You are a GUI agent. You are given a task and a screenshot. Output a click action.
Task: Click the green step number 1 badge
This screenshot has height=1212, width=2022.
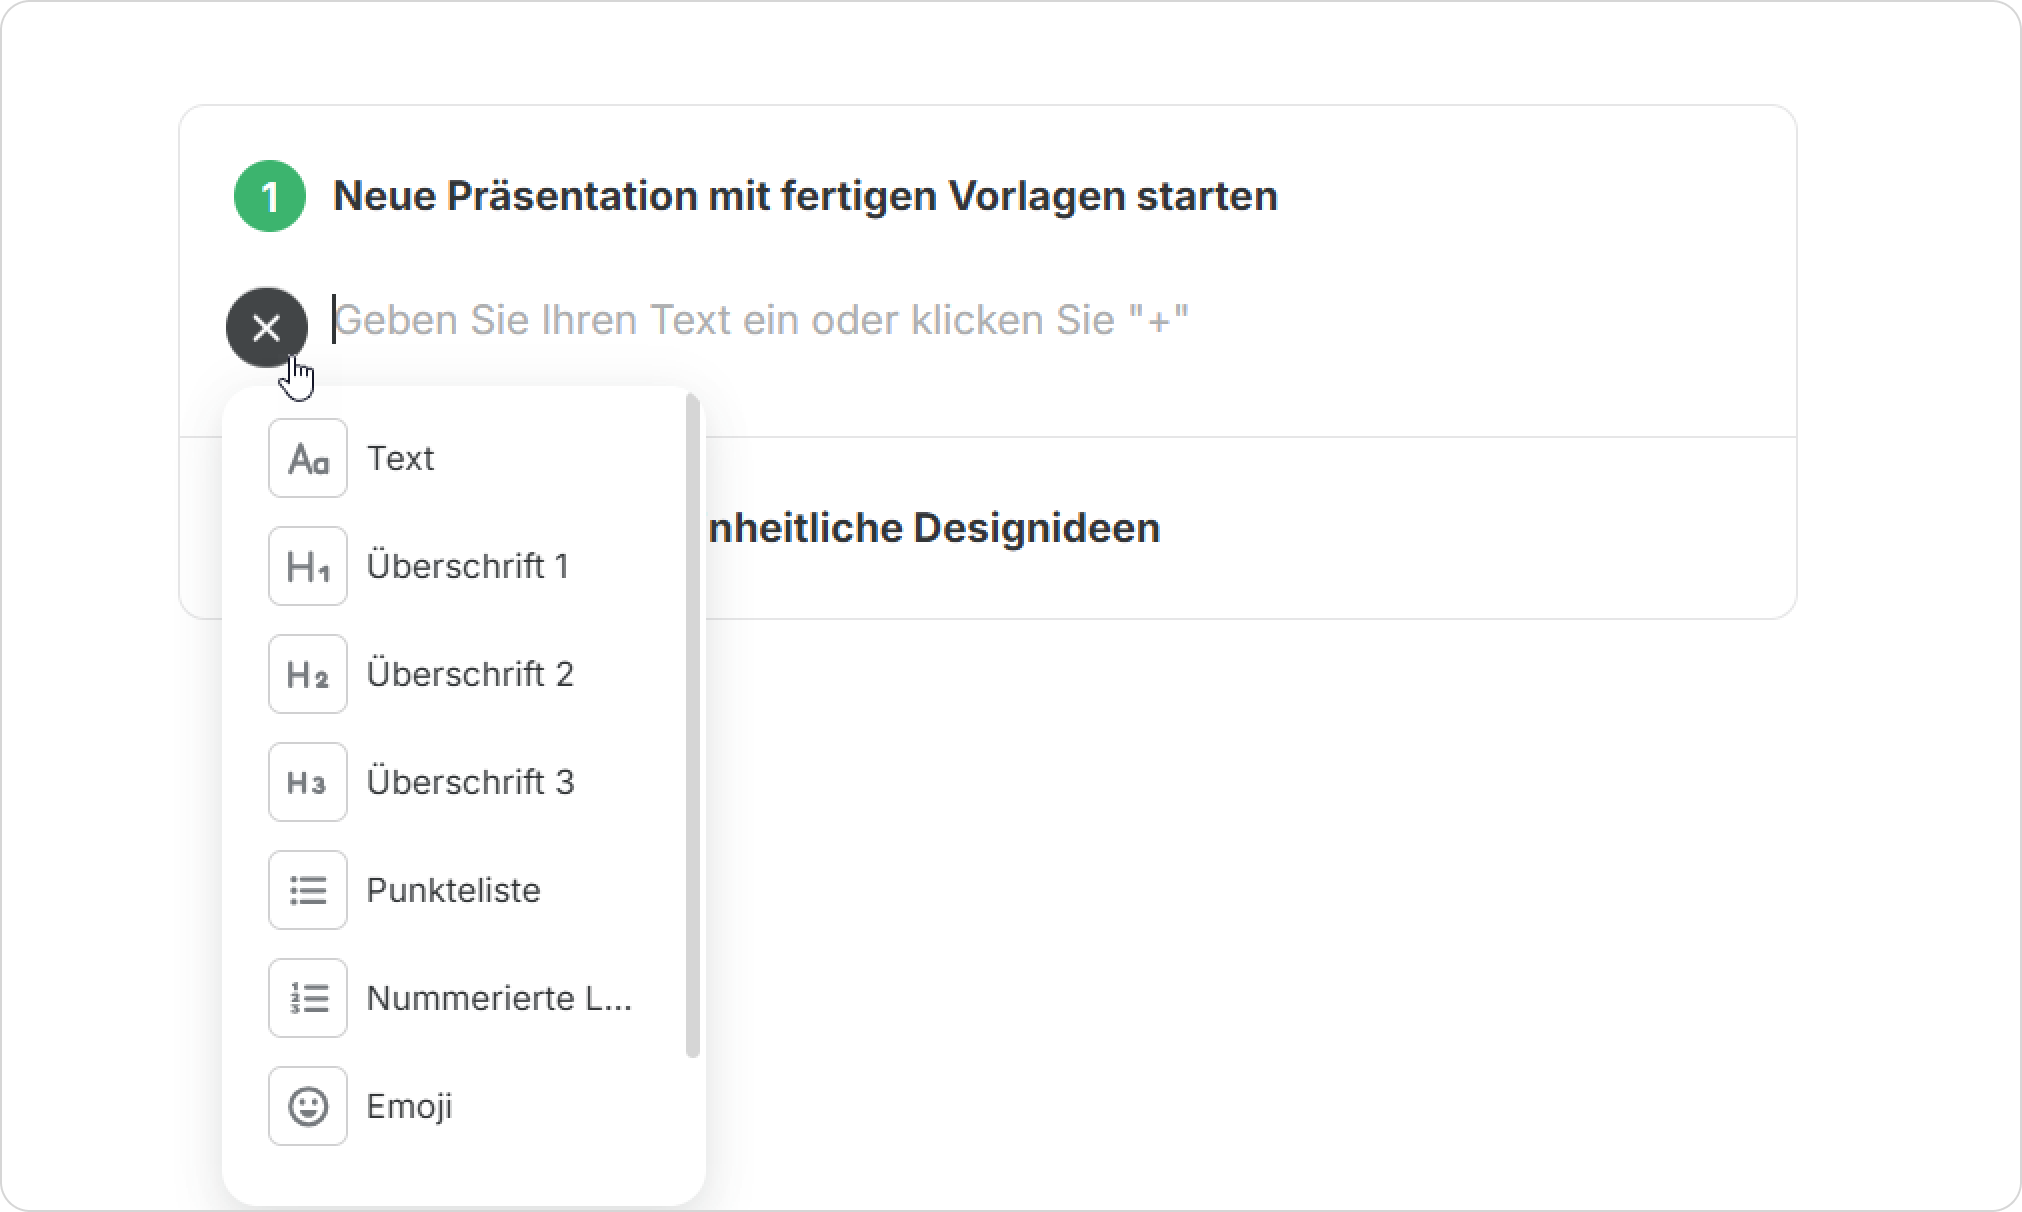(270, 196)
